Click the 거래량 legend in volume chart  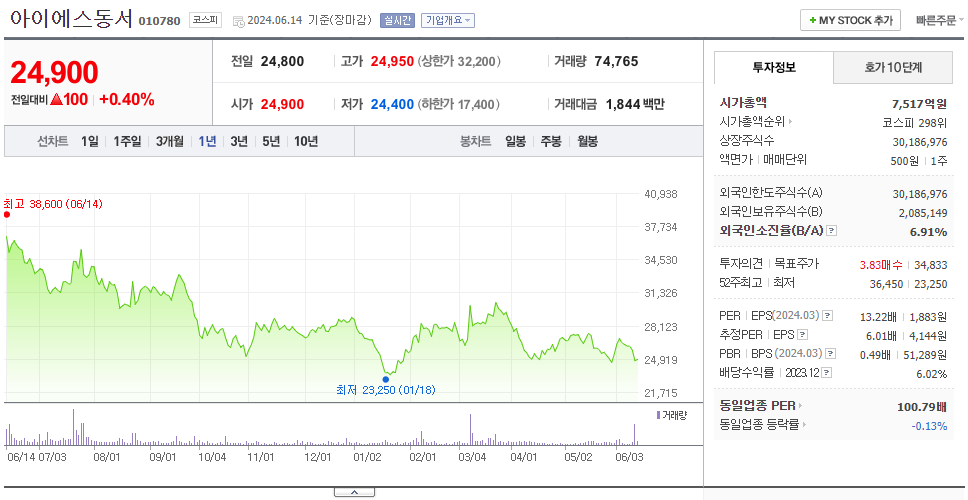click(671, 415)
